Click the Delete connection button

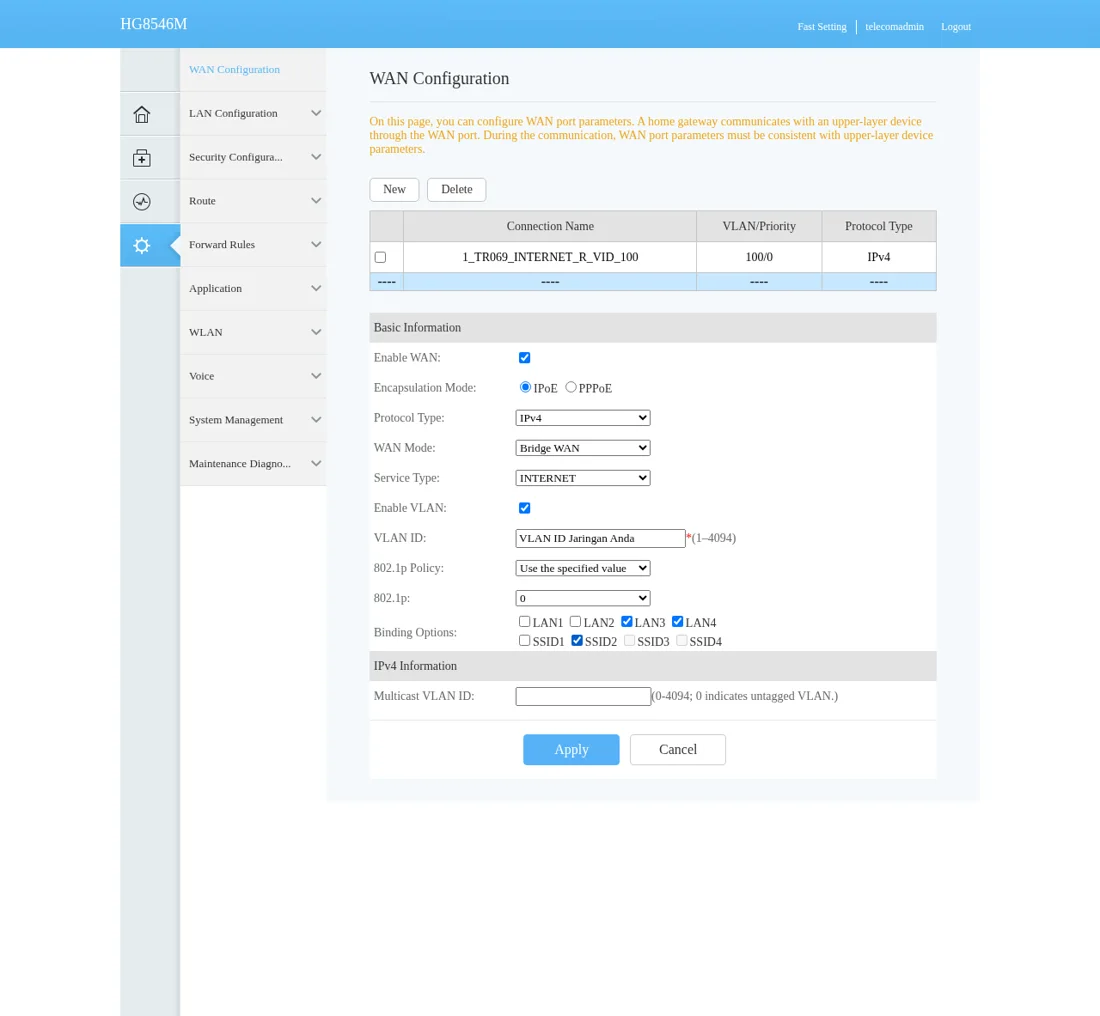457,189
